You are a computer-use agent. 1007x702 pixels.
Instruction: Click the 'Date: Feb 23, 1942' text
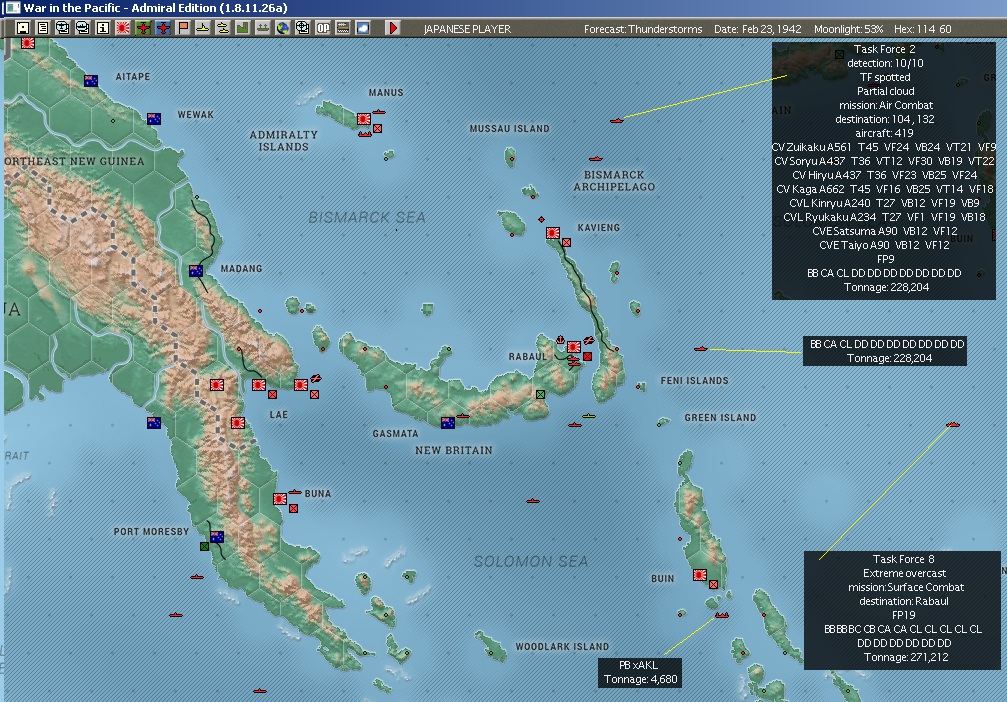pyautogui.click(x=757, y=29)
